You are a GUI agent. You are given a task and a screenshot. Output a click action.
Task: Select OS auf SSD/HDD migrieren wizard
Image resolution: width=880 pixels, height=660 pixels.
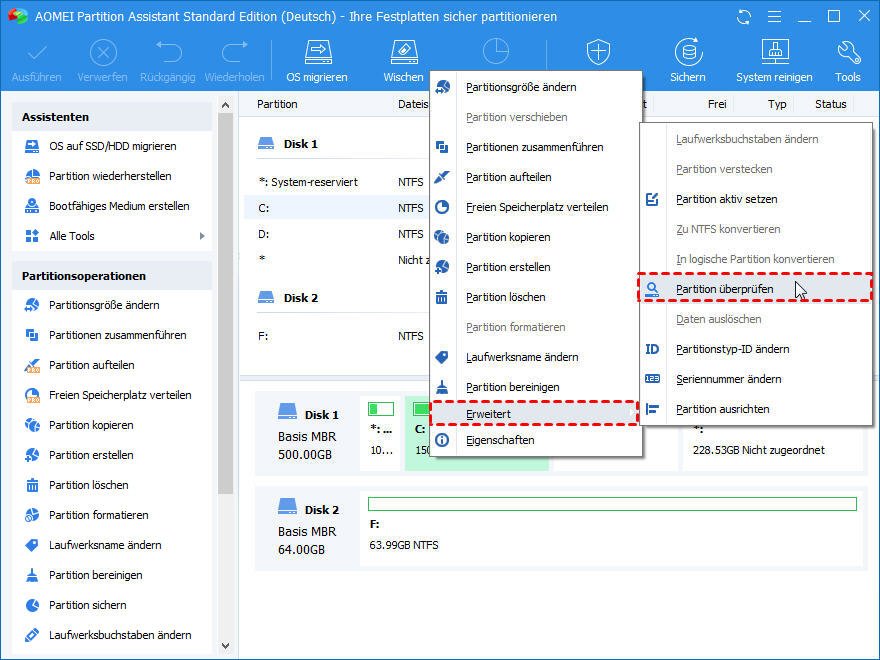pyautogui.click(x=112, y=146)
